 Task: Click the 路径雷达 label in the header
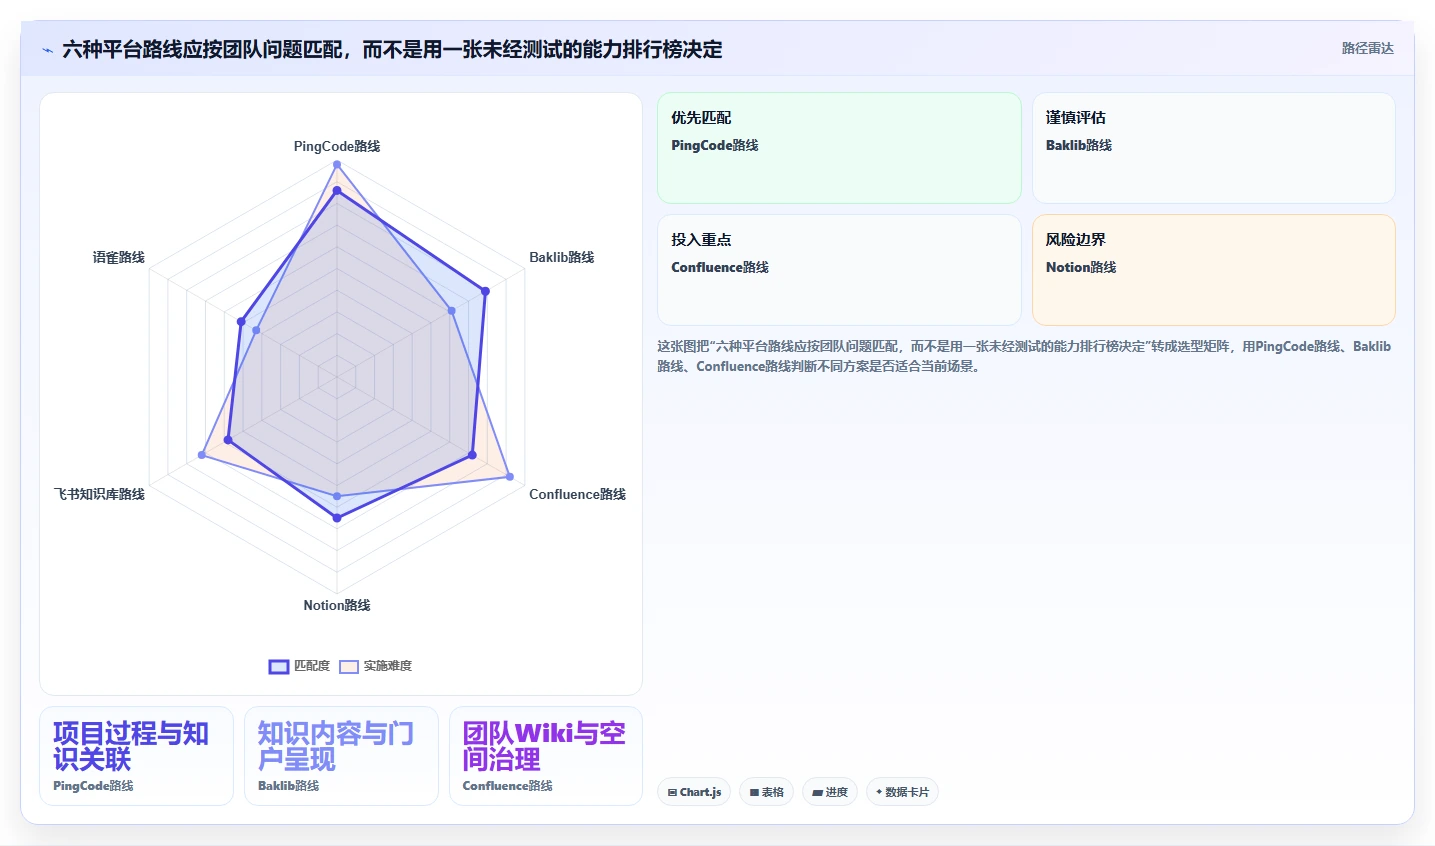click(x=1367, y=48)
